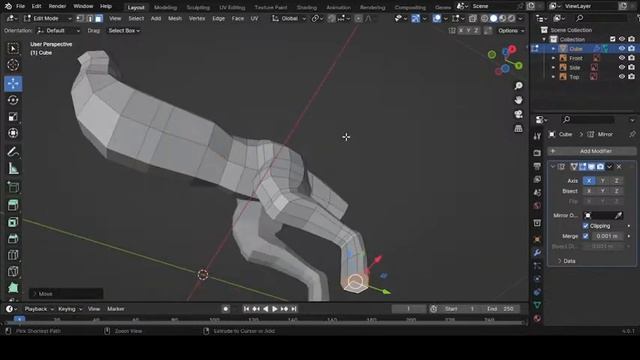Open the Modifiers wrench properties tab

point(537,253)
